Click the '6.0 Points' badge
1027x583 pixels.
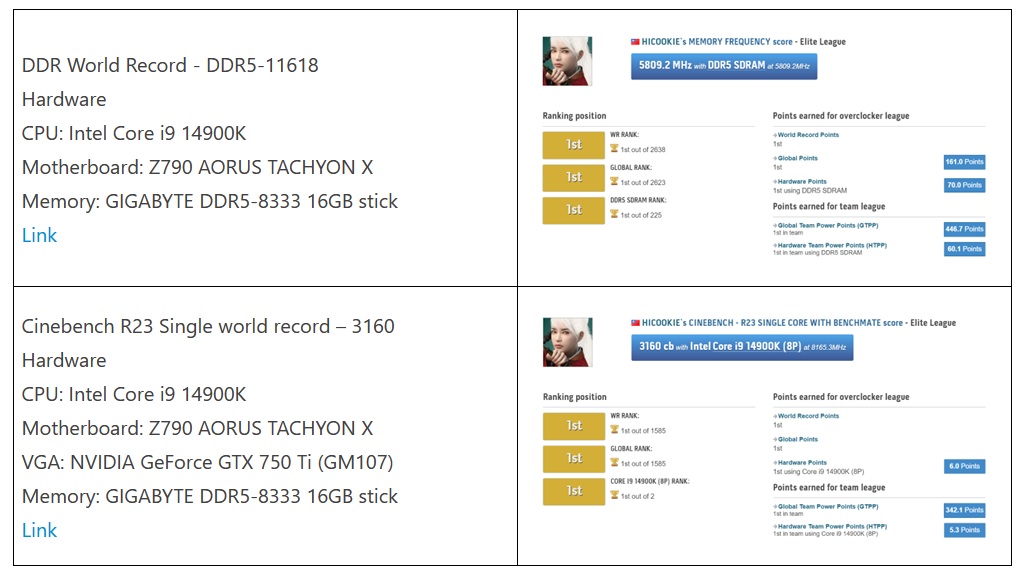(964, 466)
